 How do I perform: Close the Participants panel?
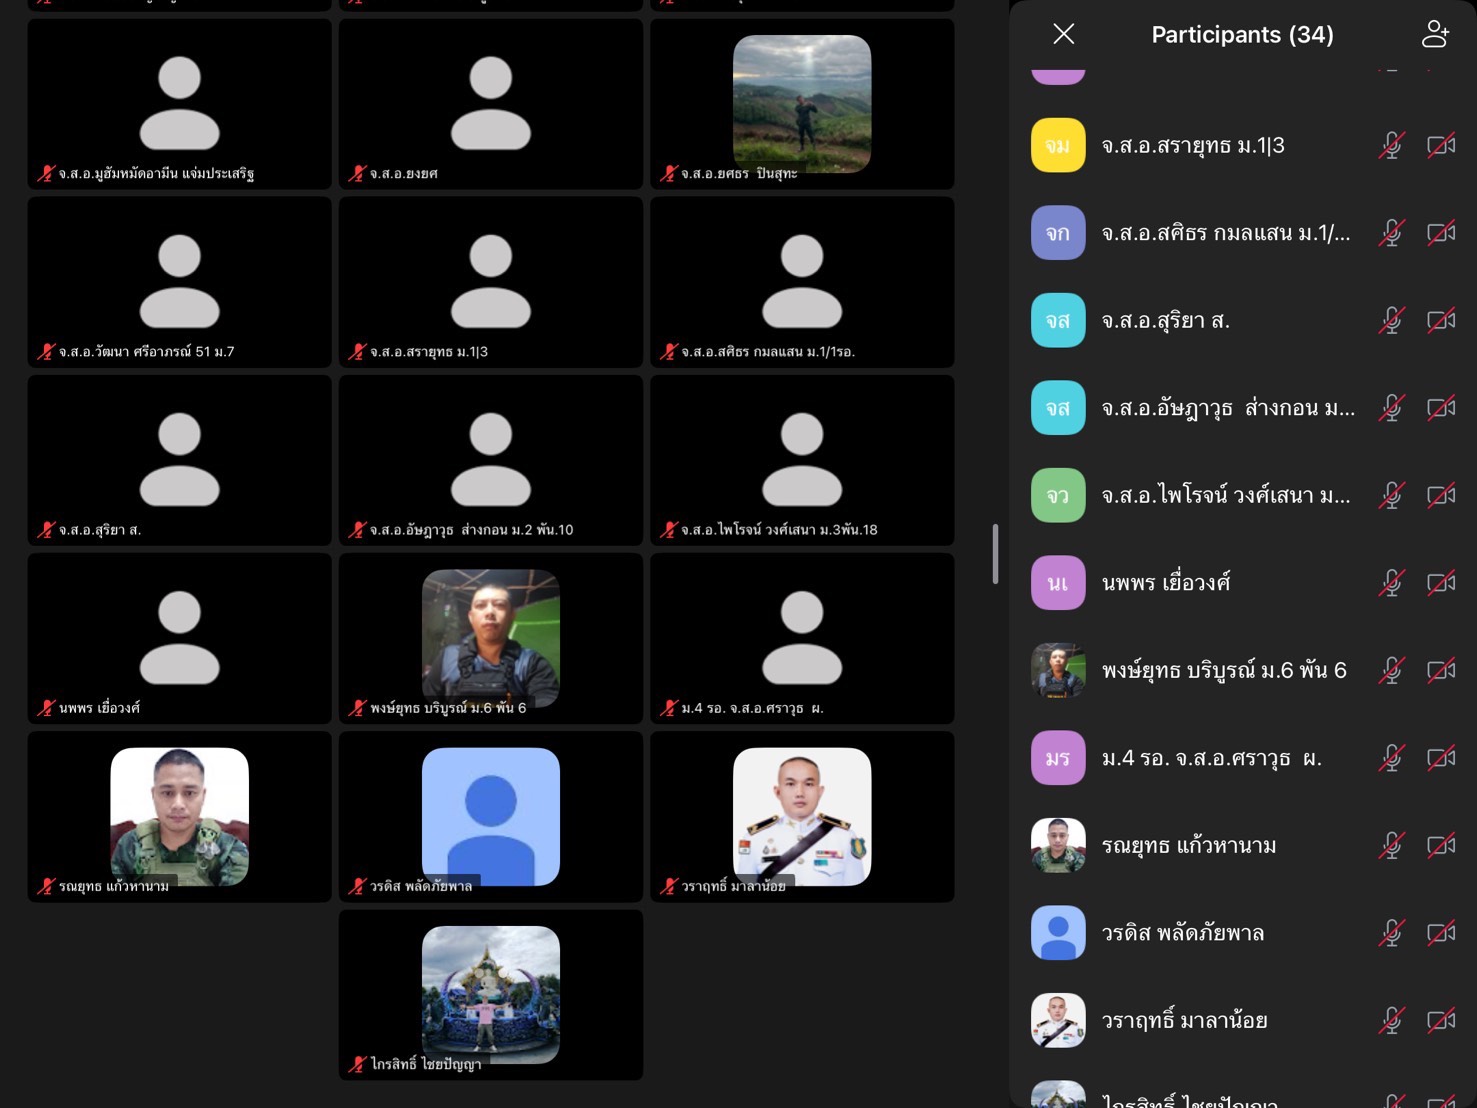pyautogui.click(x=1063, y=35)
